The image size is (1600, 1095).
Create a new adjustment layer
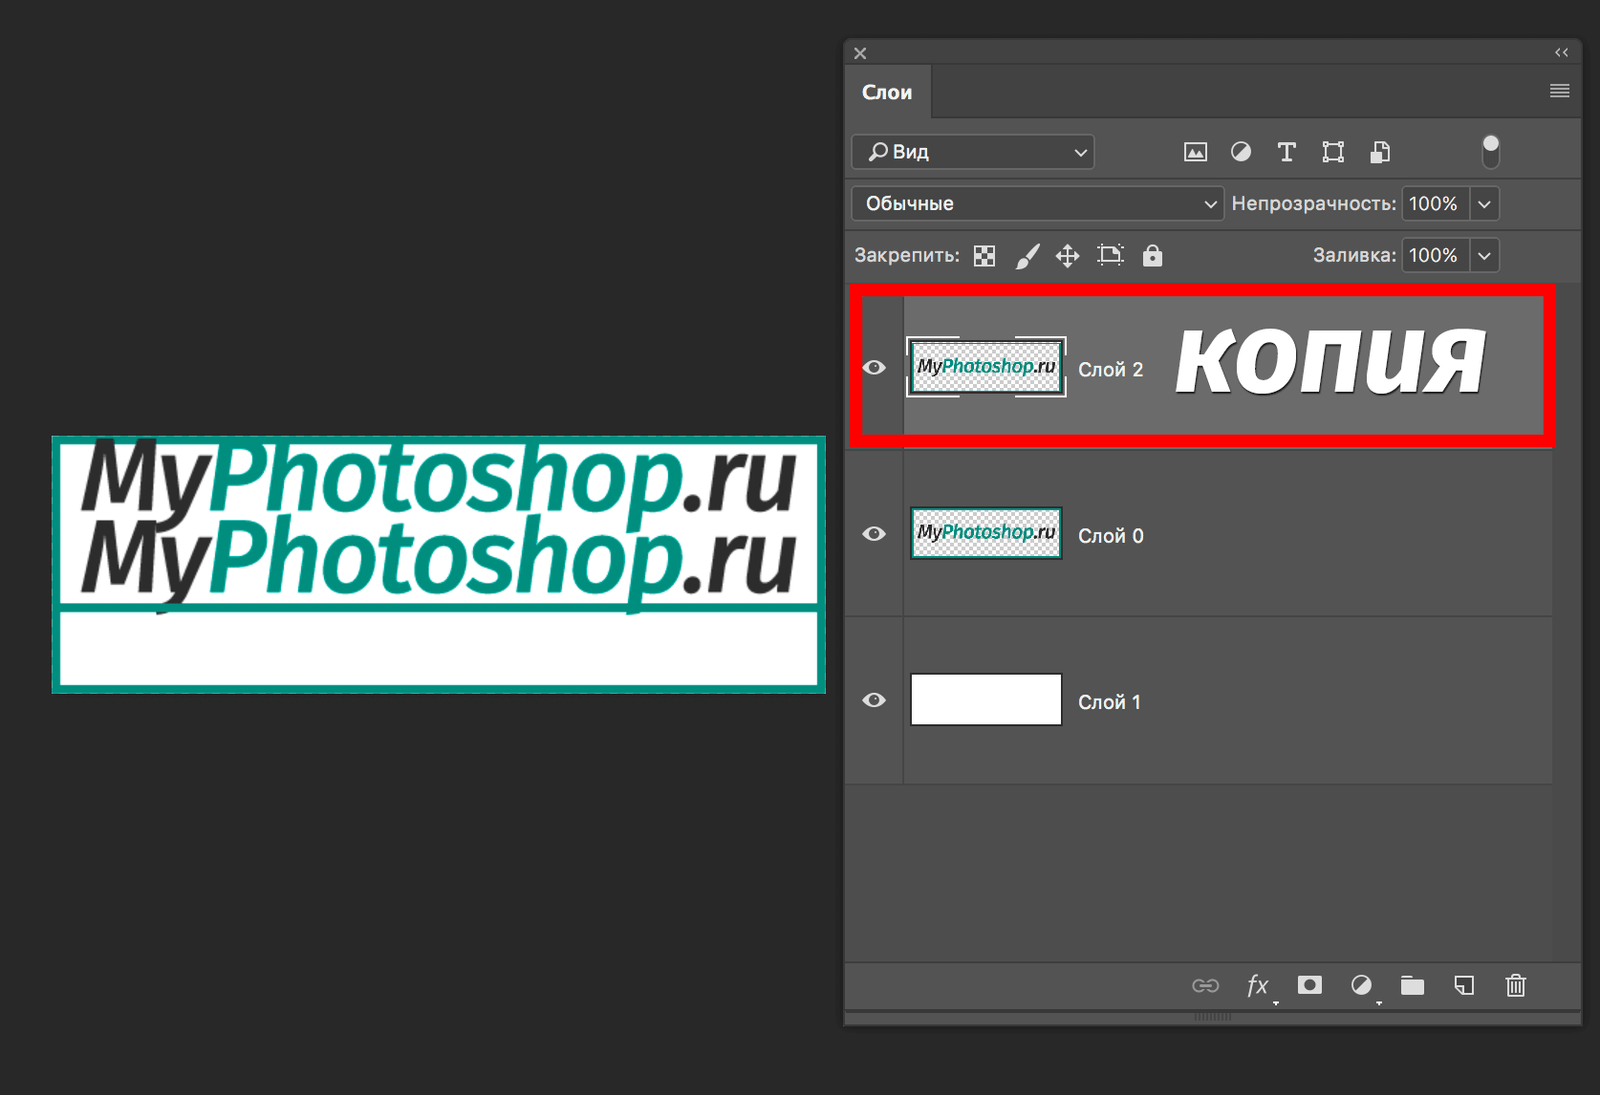[x=1361, y=986]
